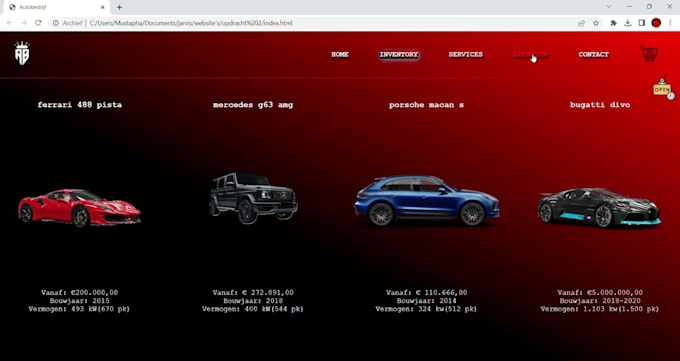Reload the page with refresh icon
680x361 pixels.
point(38,23)
